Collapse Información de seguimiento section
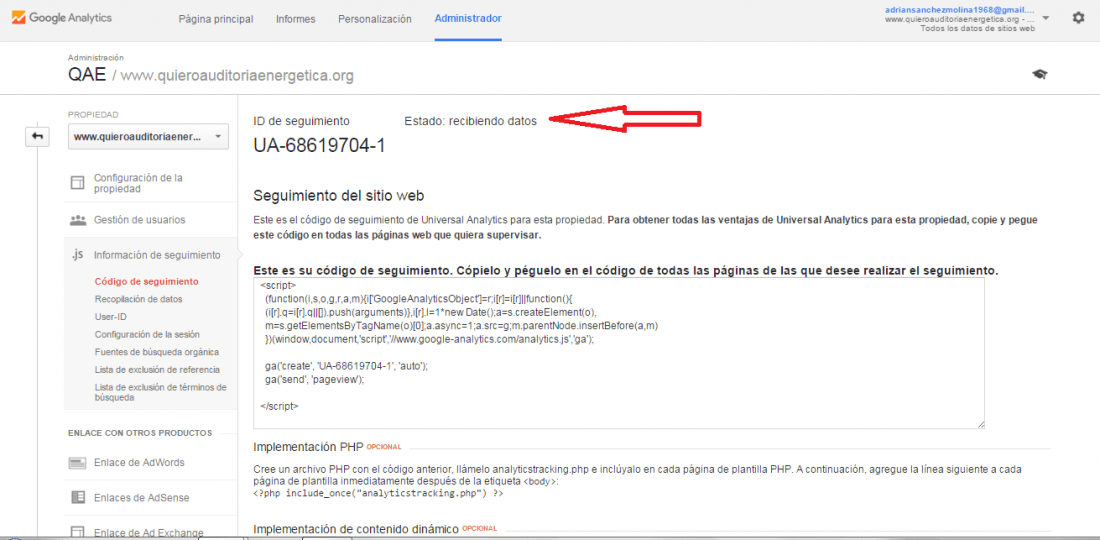 click(x=157, y=255)
